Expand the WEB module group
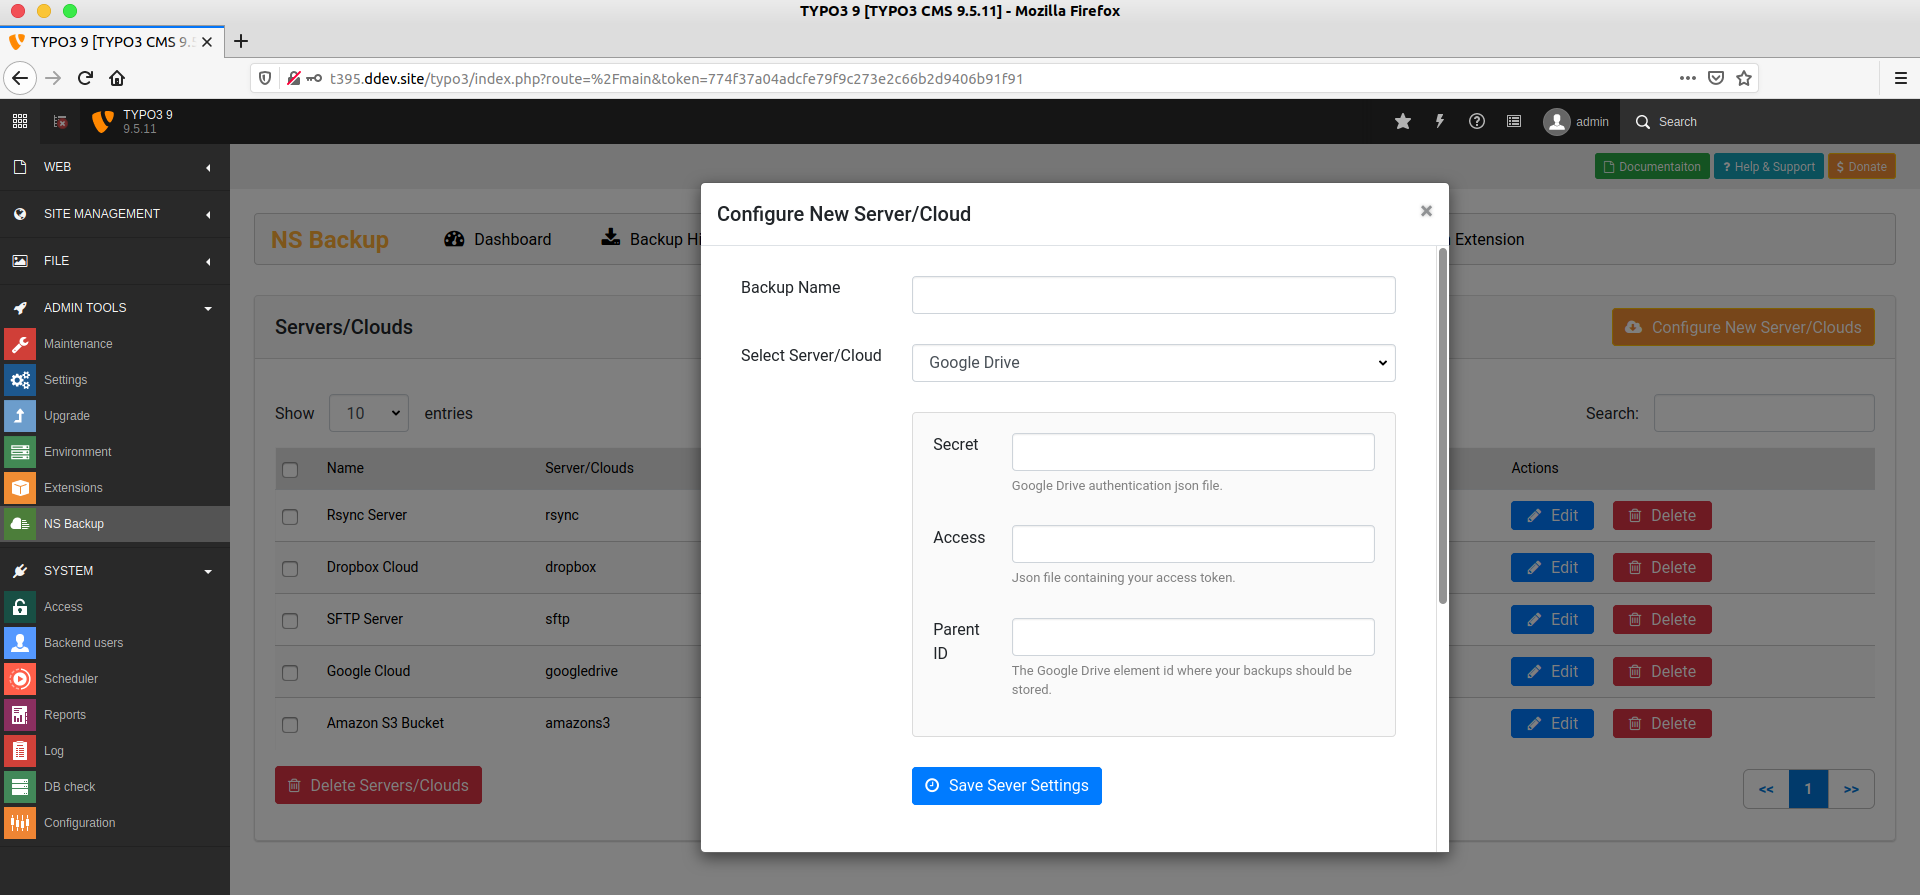 [115, 167]
